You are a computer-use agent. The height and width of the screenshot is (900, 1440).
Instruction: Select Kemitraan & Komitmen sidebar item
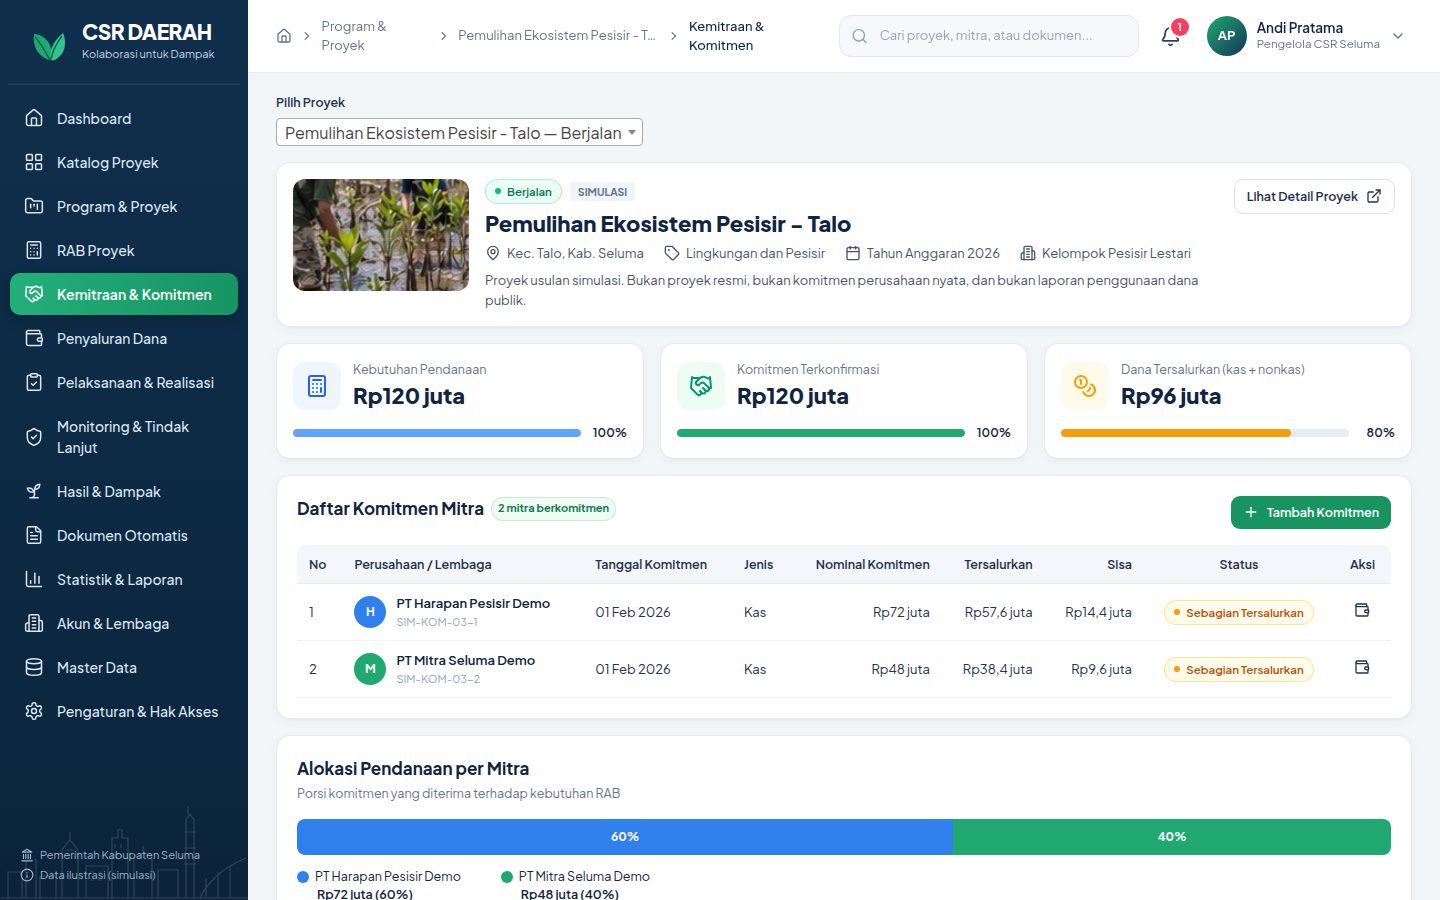click(x=124, y=294)
